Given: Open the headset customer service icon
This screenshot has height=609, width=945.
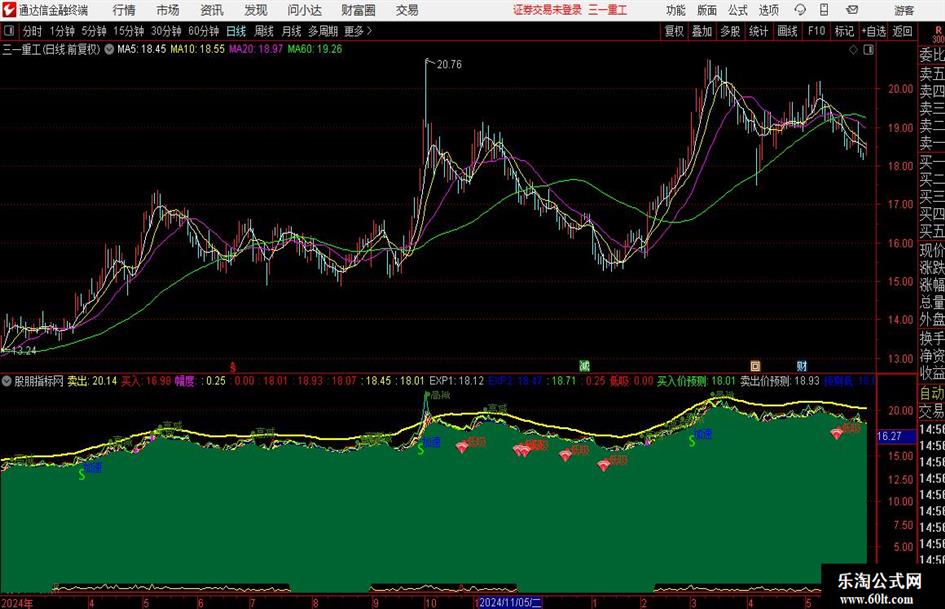Looking at the screenshot, I should click(x=800, y=10).
